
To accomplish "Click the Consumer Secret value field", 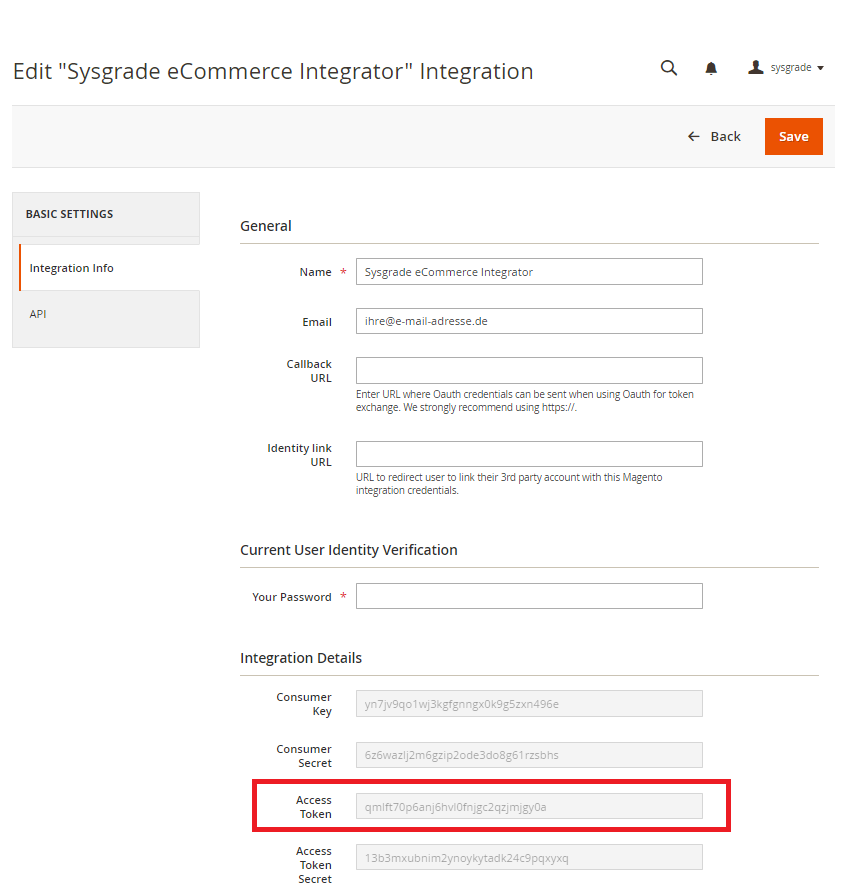I will (529, 755).
